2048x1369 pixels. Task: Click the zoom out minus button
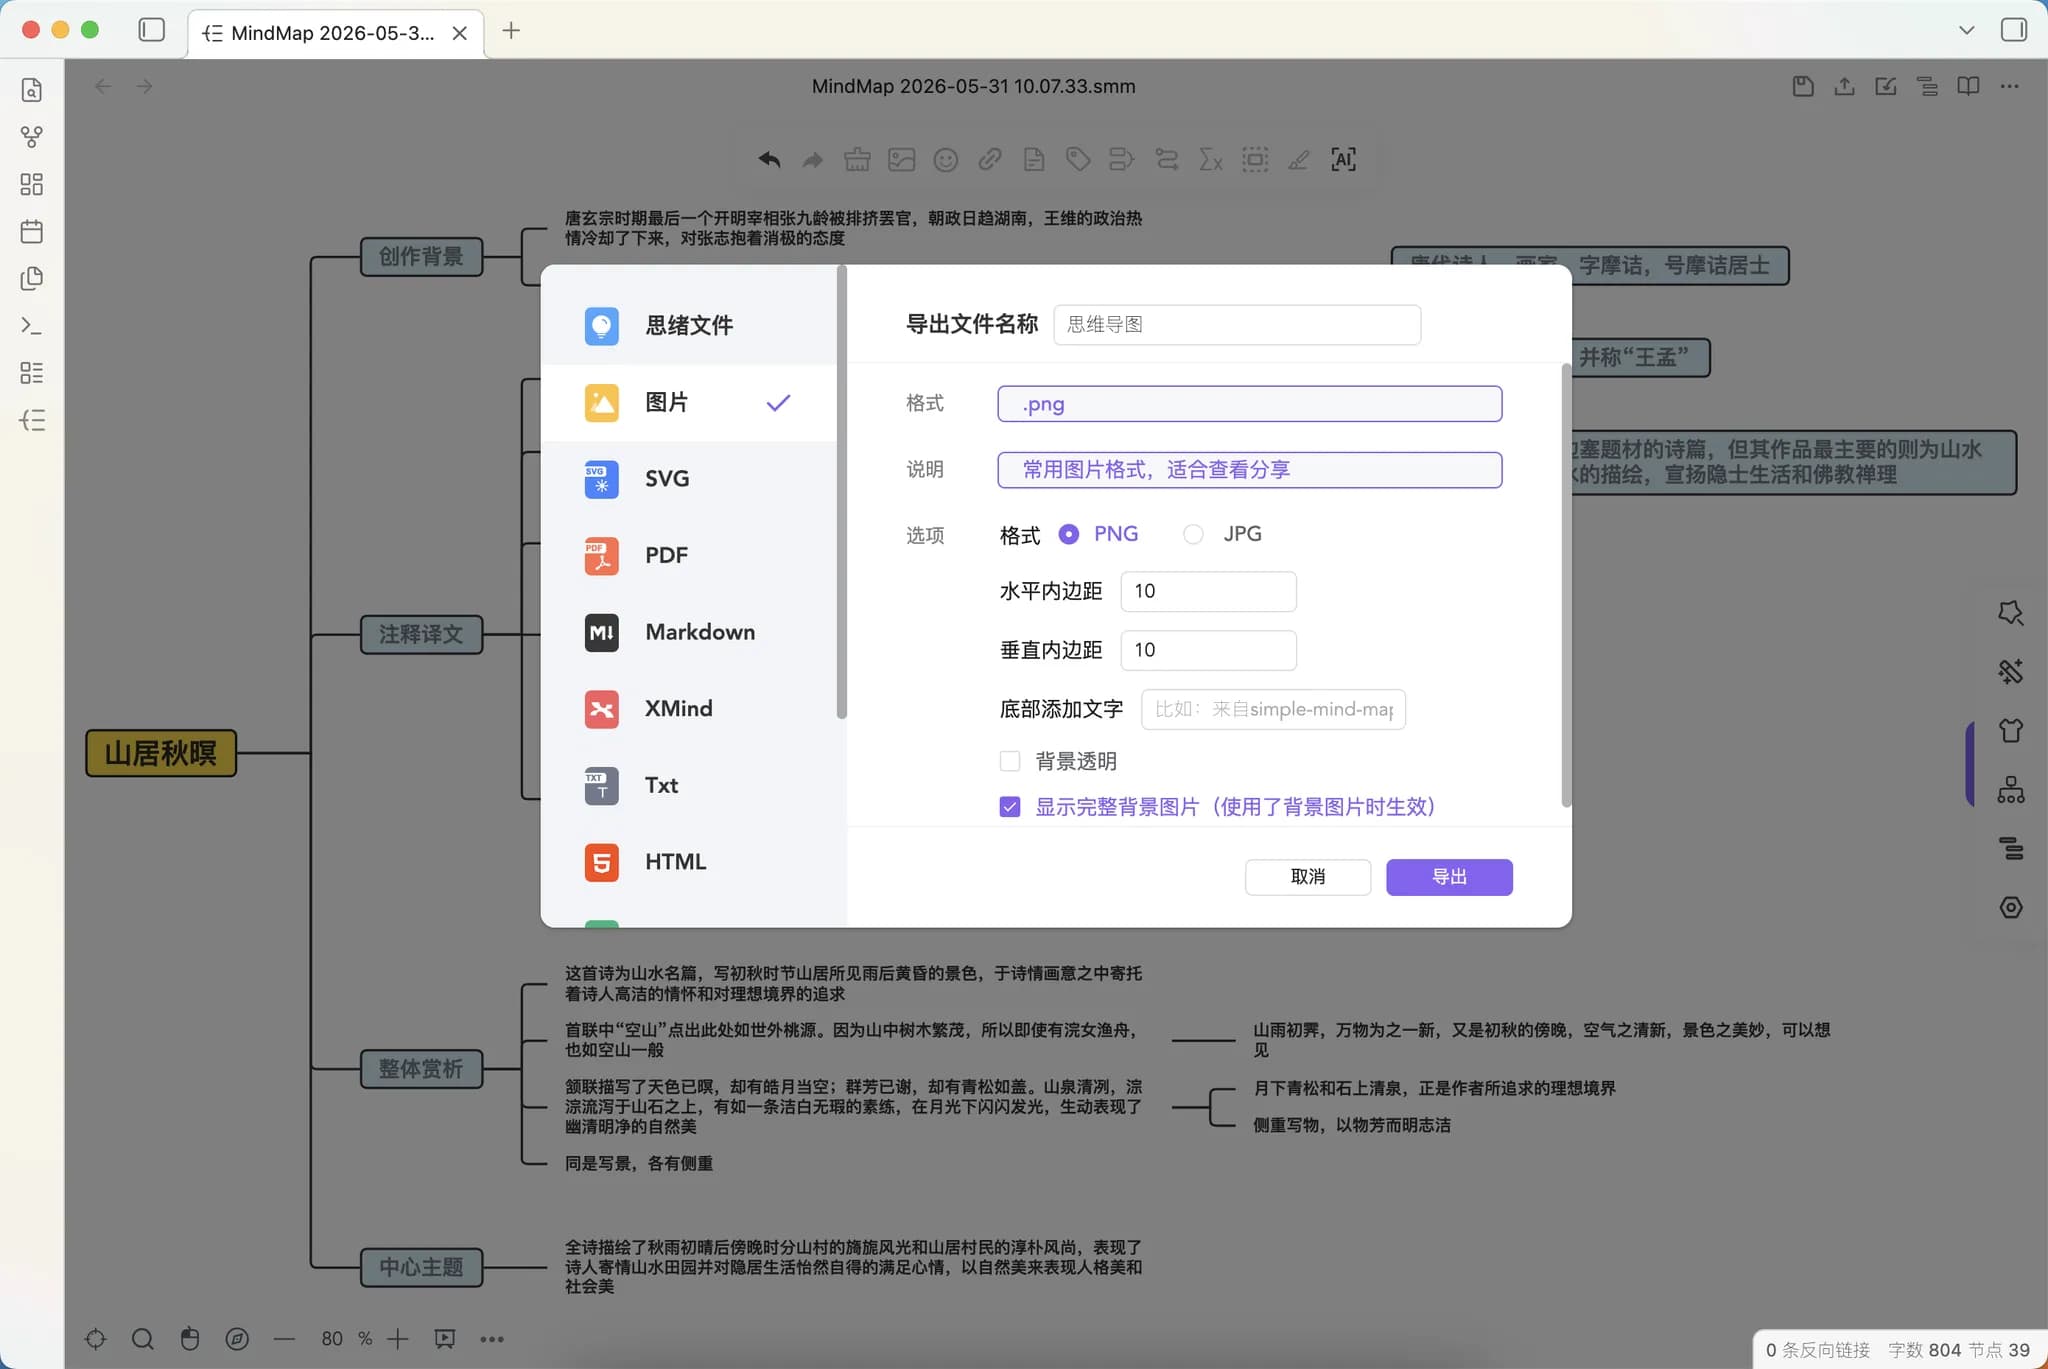[284, 1339]
